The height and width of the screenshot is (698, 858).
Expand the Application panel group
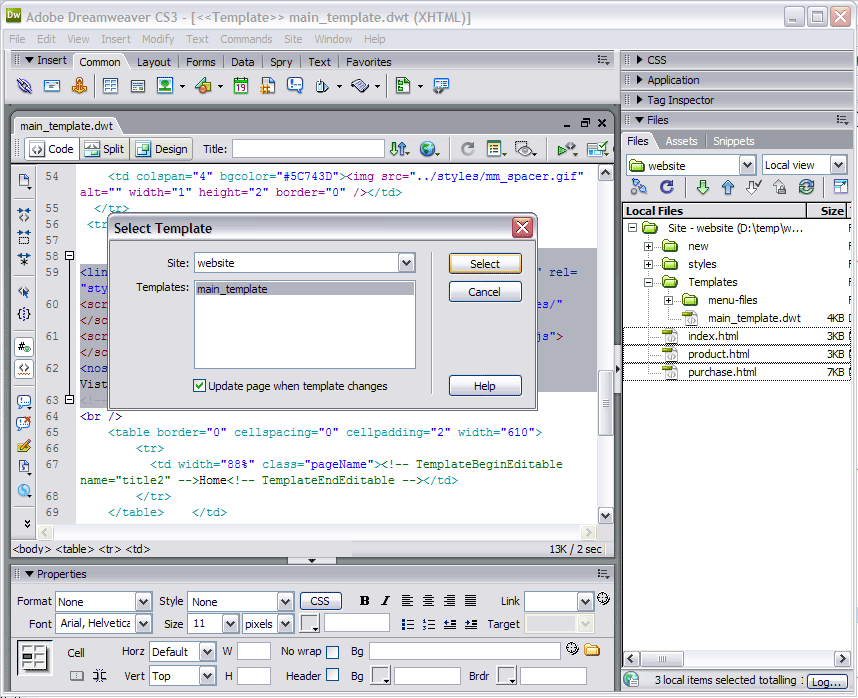(x=640, y=80)
